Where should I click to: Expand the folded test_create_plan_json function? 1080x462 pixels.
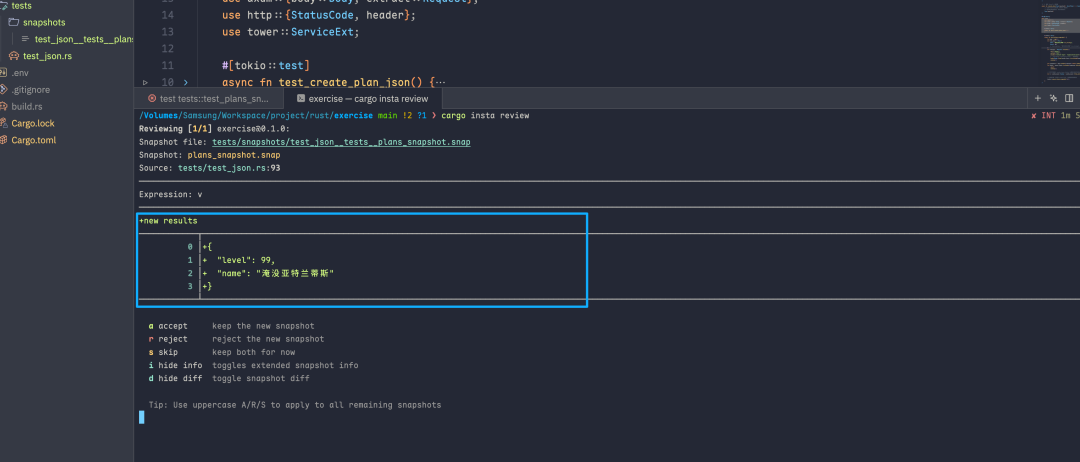click(x=185, y=83)
